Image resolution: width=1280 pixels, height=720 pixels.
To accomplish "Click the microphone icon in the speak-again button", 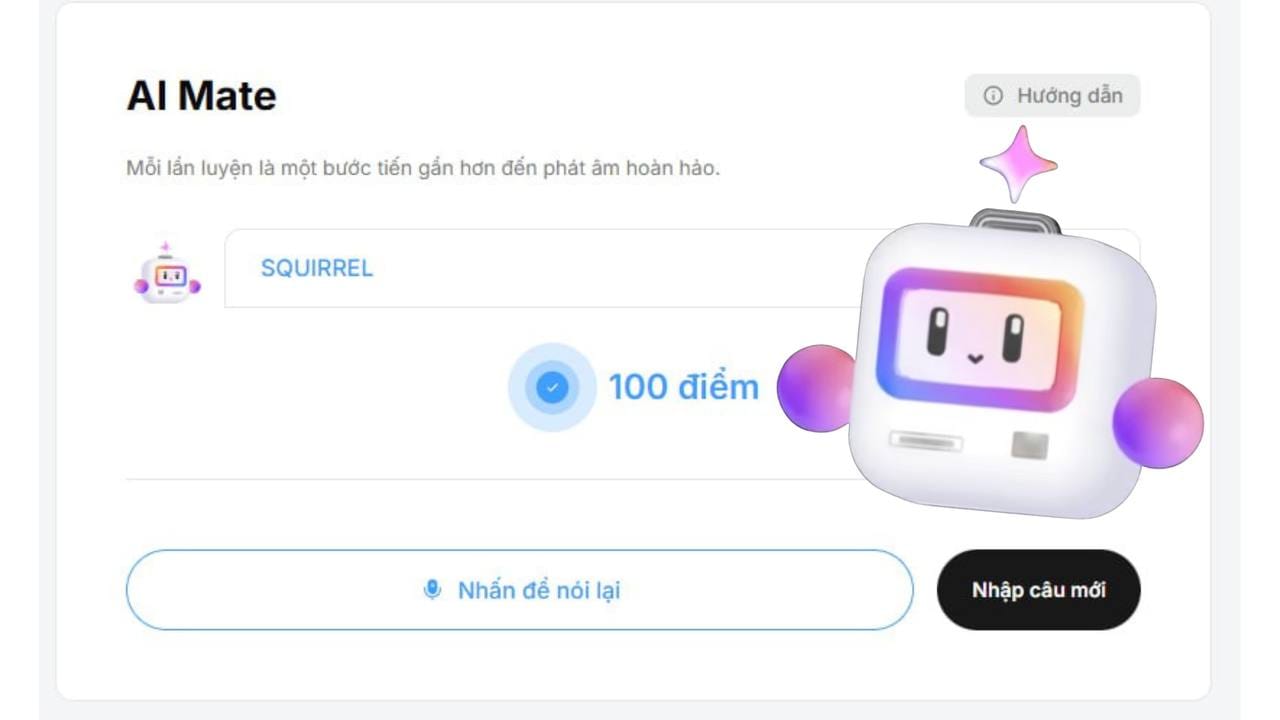I will 432,590.
